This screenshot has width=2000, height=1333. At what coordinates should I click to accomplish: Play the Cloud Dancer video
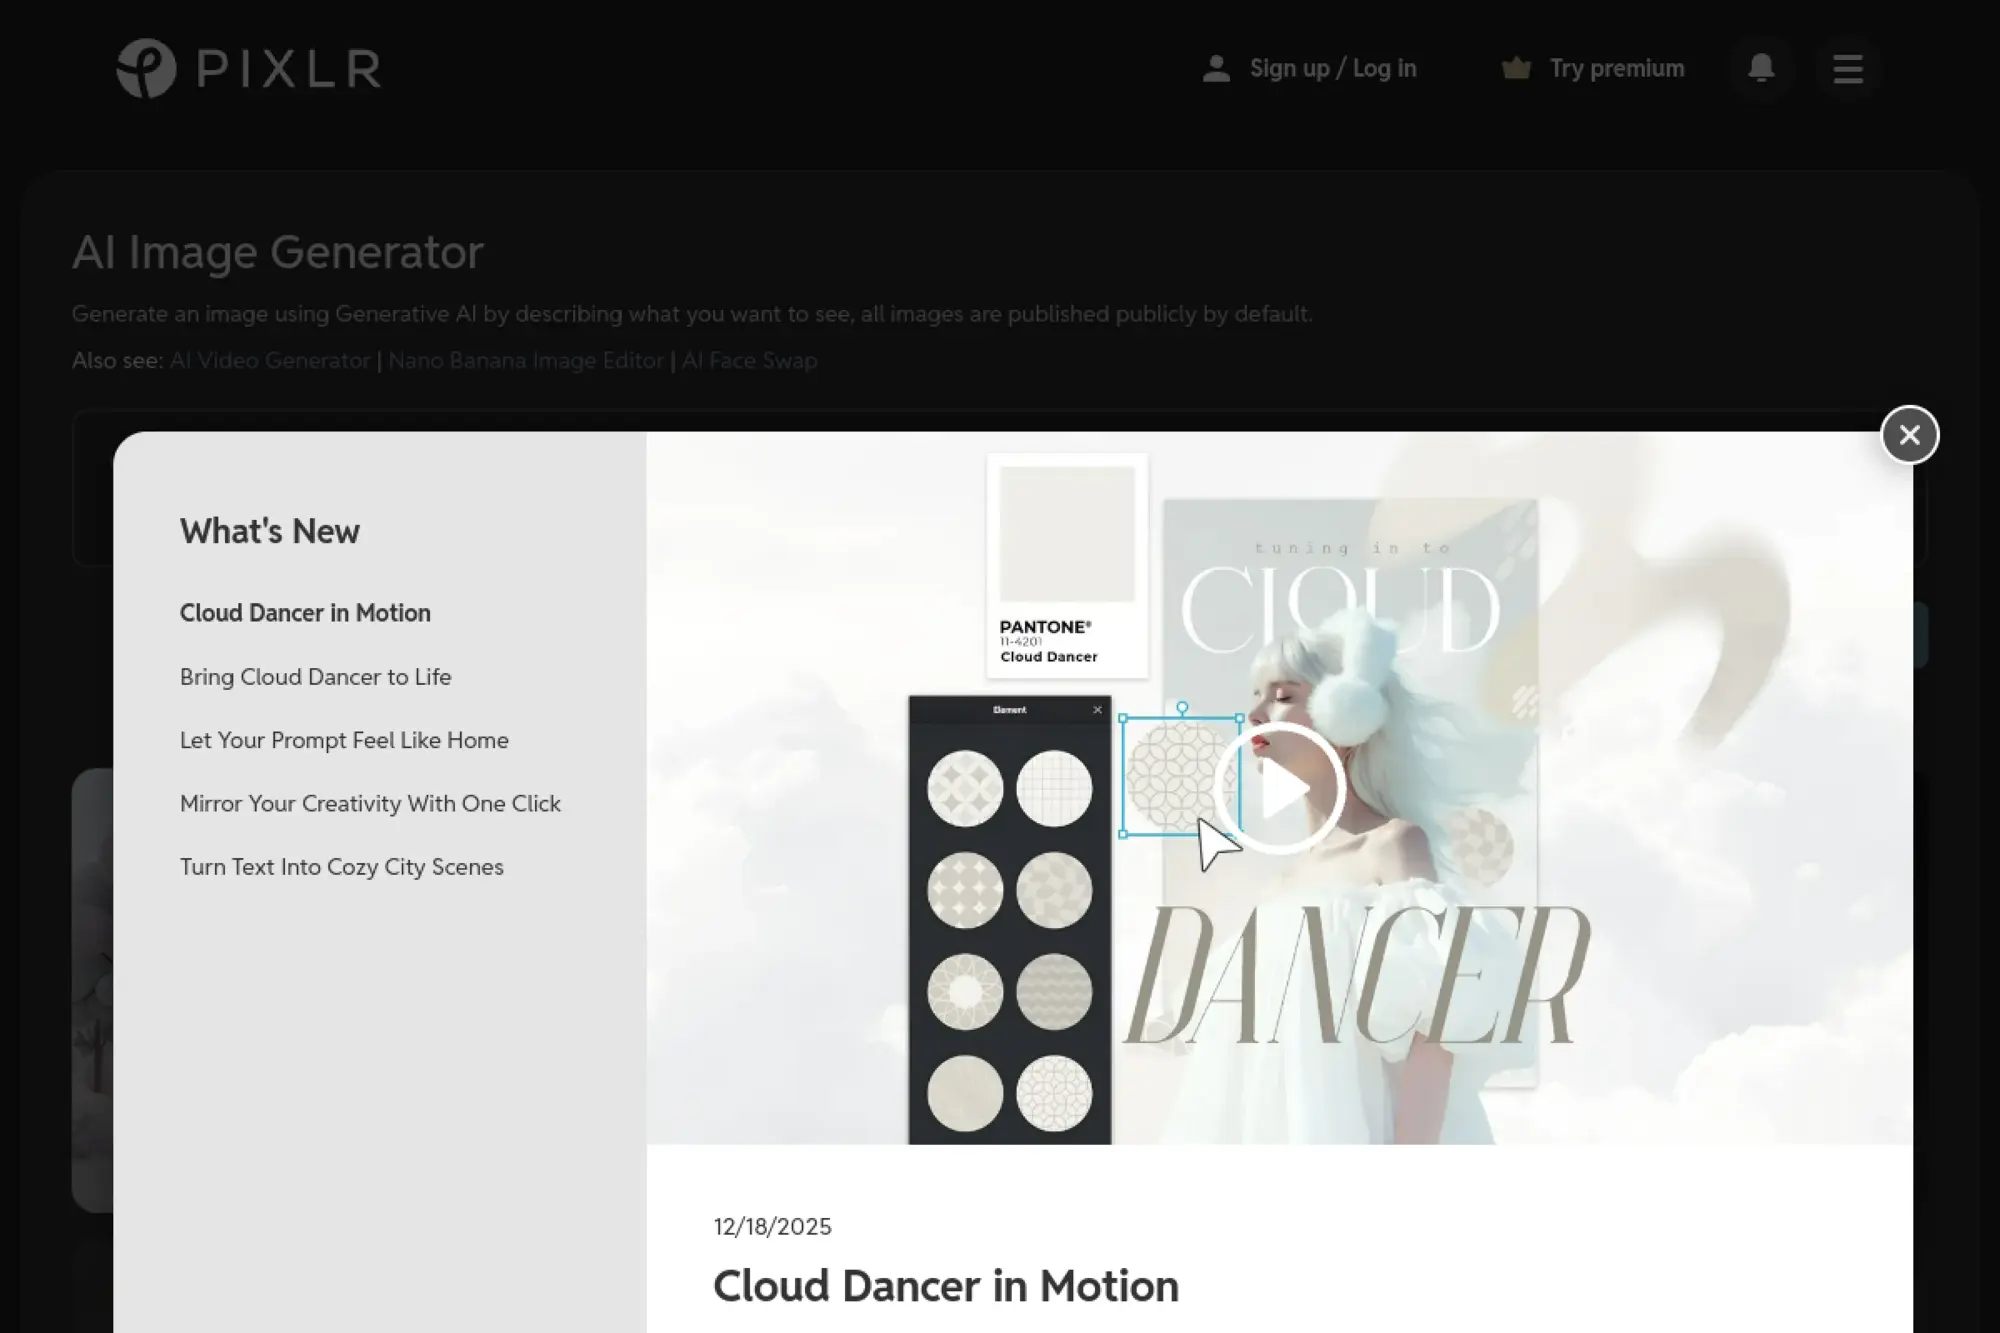(1279, 789)
